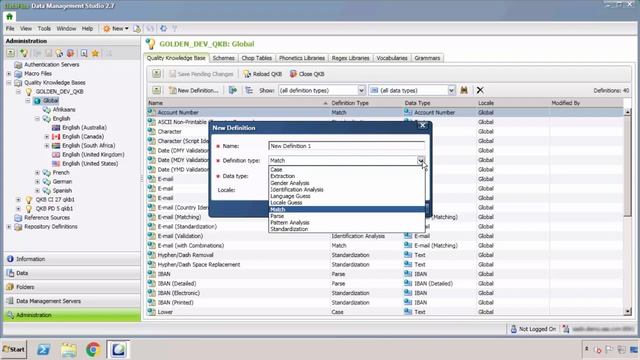Click the New Definition button

click(194, 90)
